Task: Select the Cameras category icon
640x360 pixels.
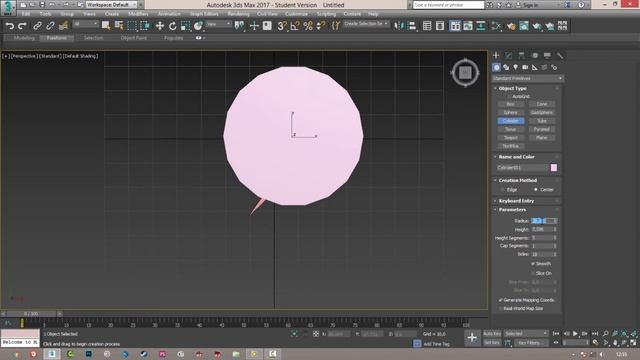Action: point(525,67)
